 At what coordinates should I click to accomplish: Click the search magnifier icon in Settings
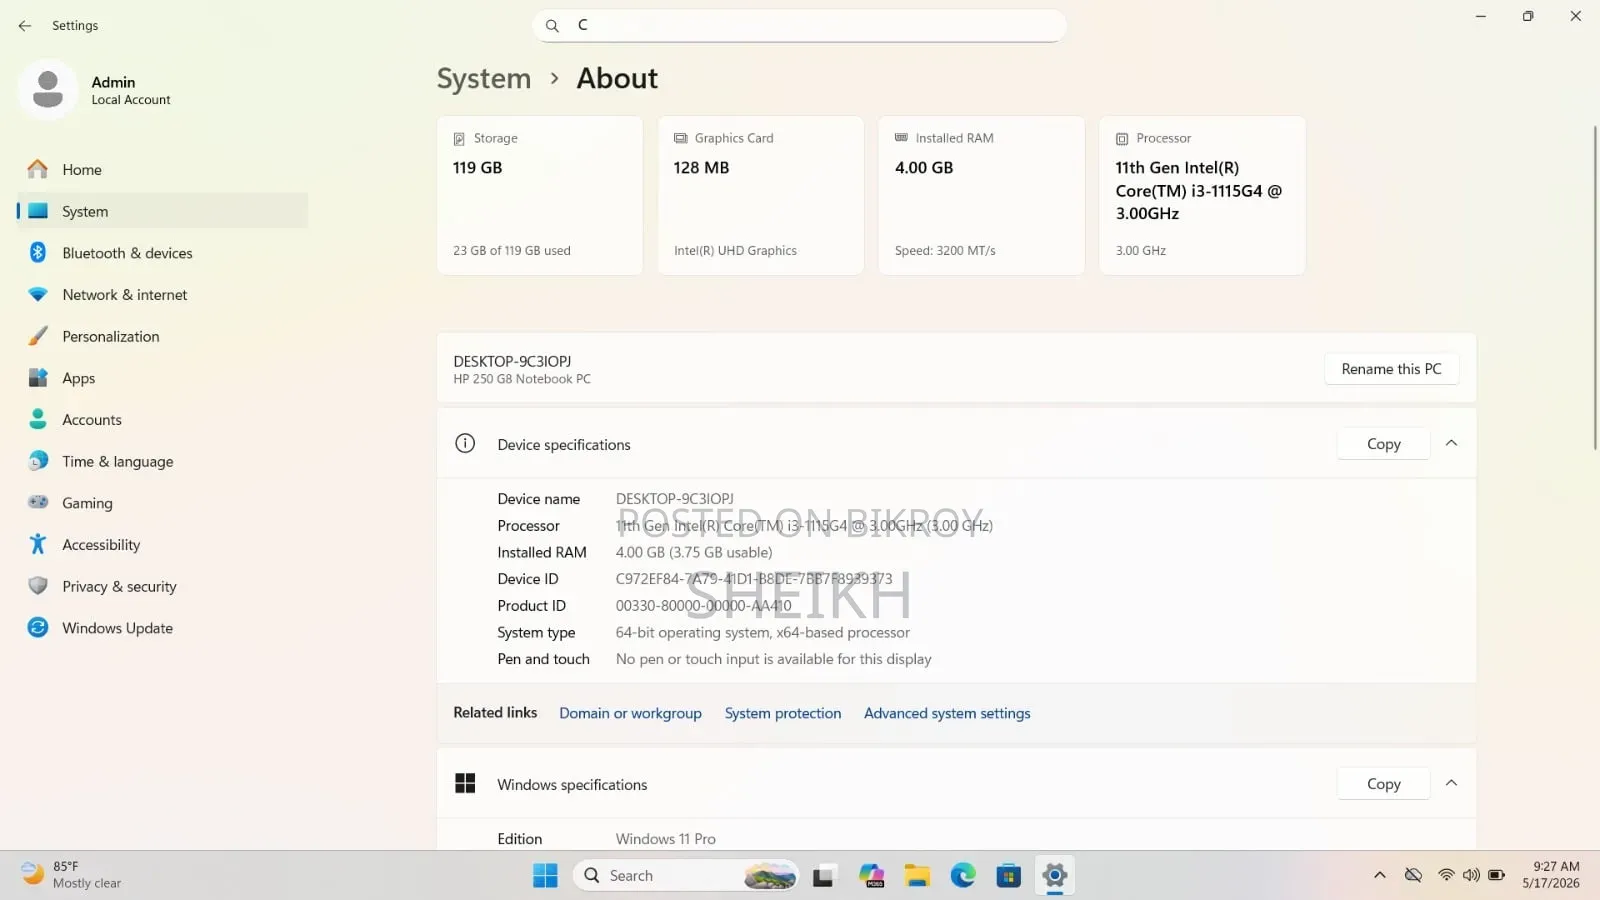(x=552, y=26)
